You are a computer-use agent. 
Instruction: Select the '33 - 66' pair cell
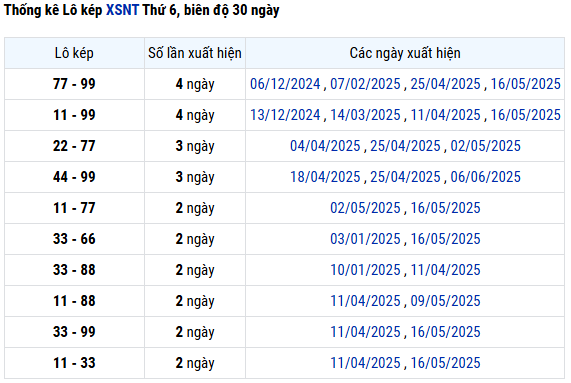pyautogui.click(x=74, y=239)
